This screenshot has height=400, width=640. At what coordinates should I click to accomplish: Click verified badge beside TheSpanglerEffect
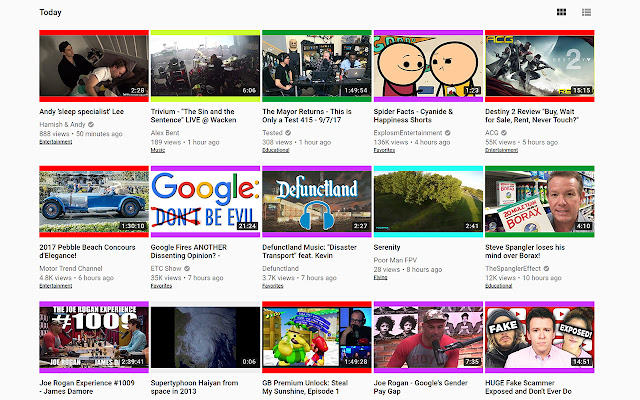[x=547, y=269]
